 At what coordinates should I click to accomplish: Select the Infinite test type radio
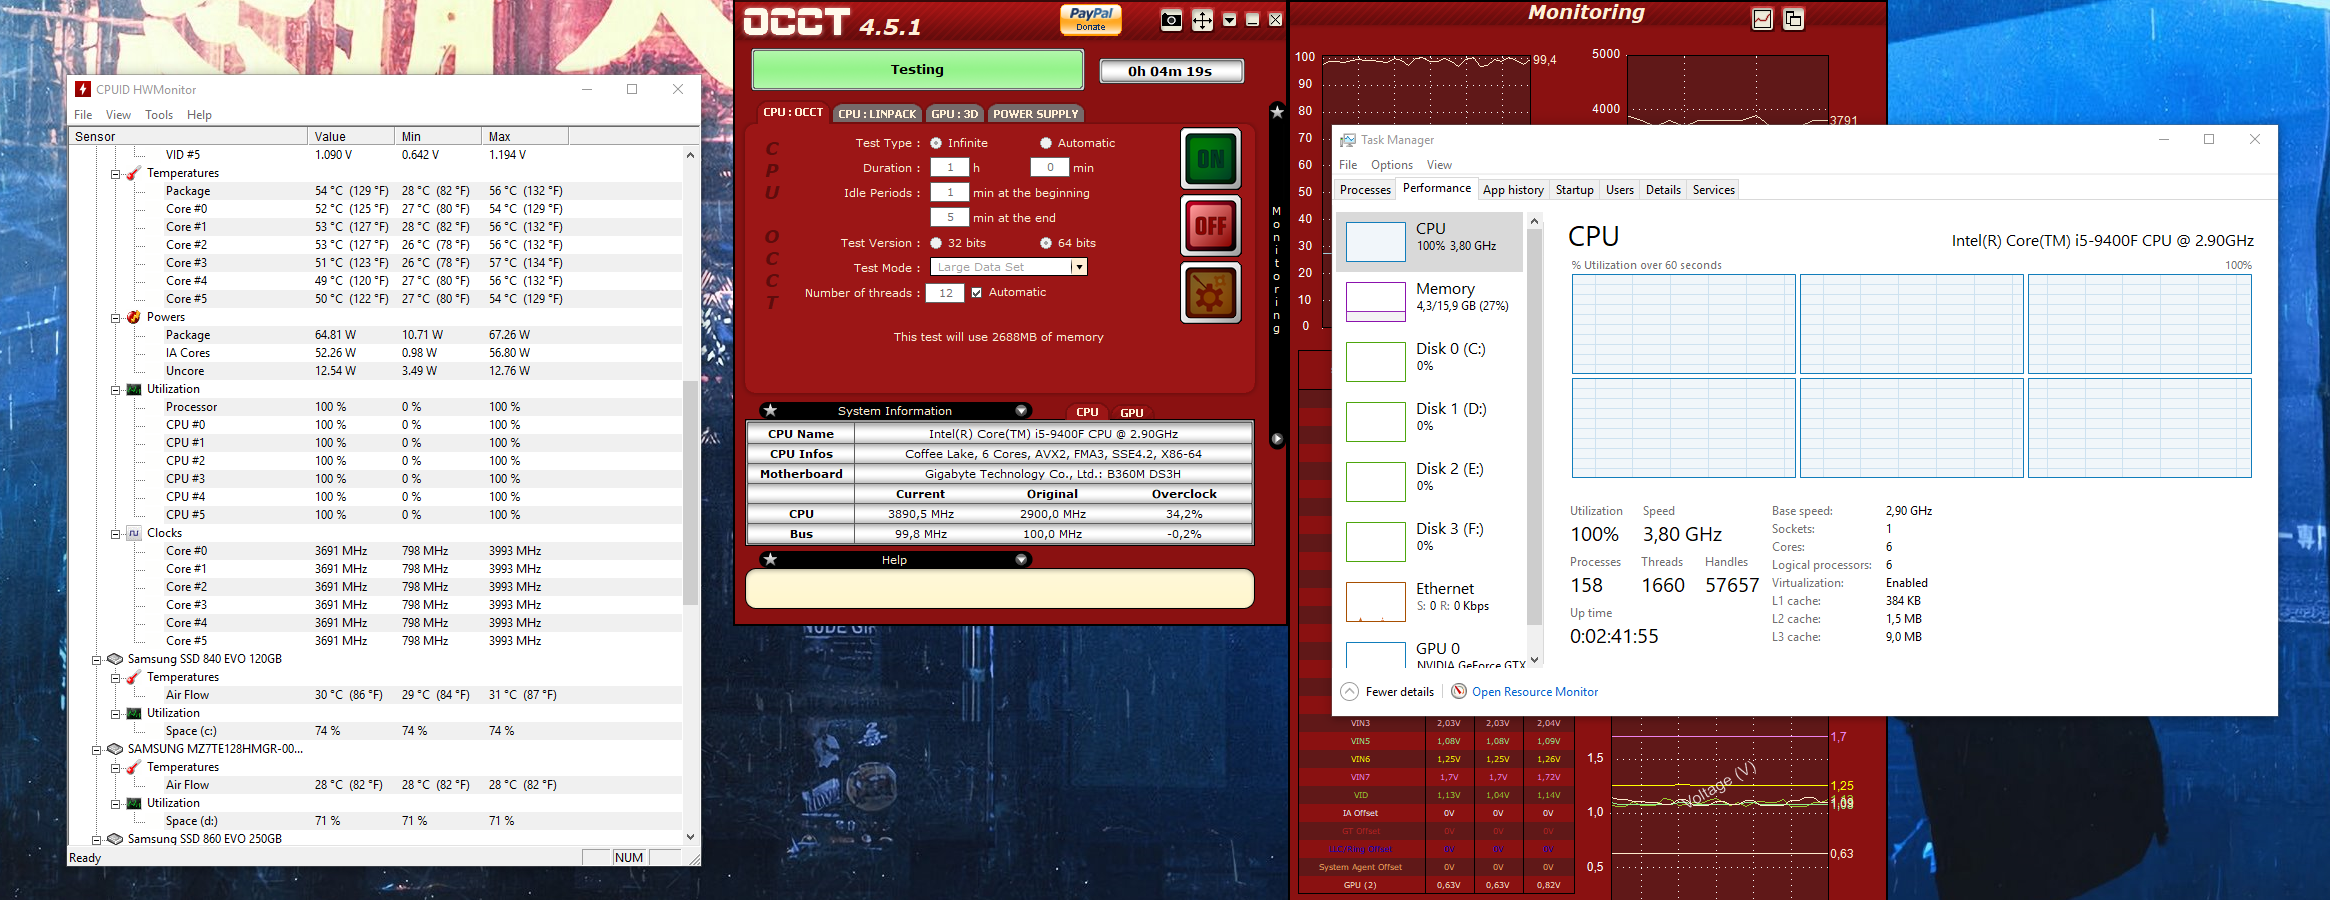pos(936,143)
